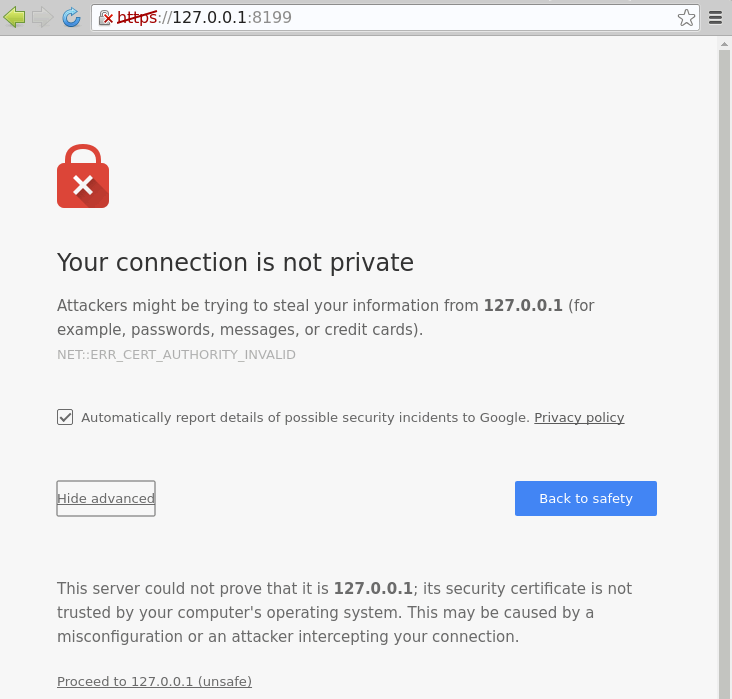732x699 pixels.
Task: Click bold 127.0.0.1 in the attackers warning
Action: click(x=523, y=306)
